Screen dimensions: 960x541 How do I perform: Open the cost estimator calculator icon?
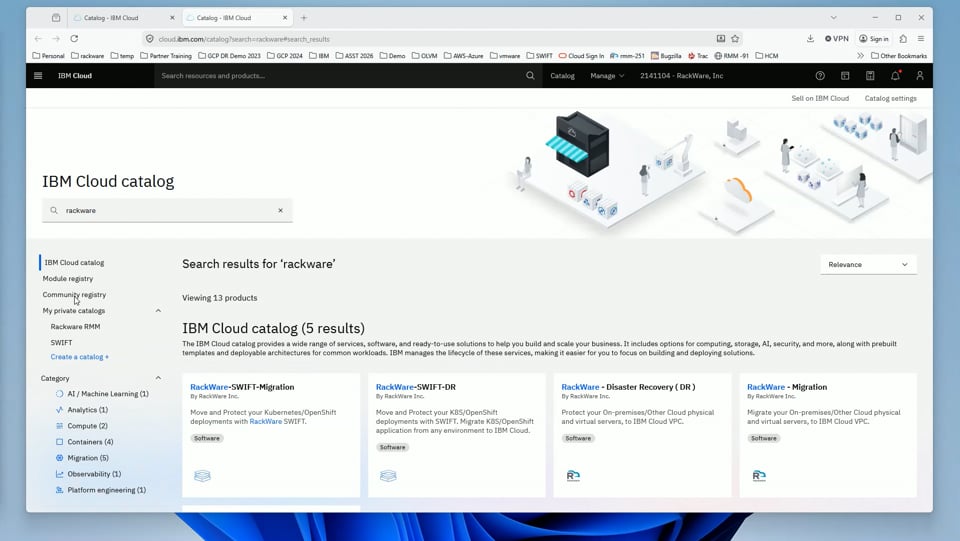coord(870,76)
